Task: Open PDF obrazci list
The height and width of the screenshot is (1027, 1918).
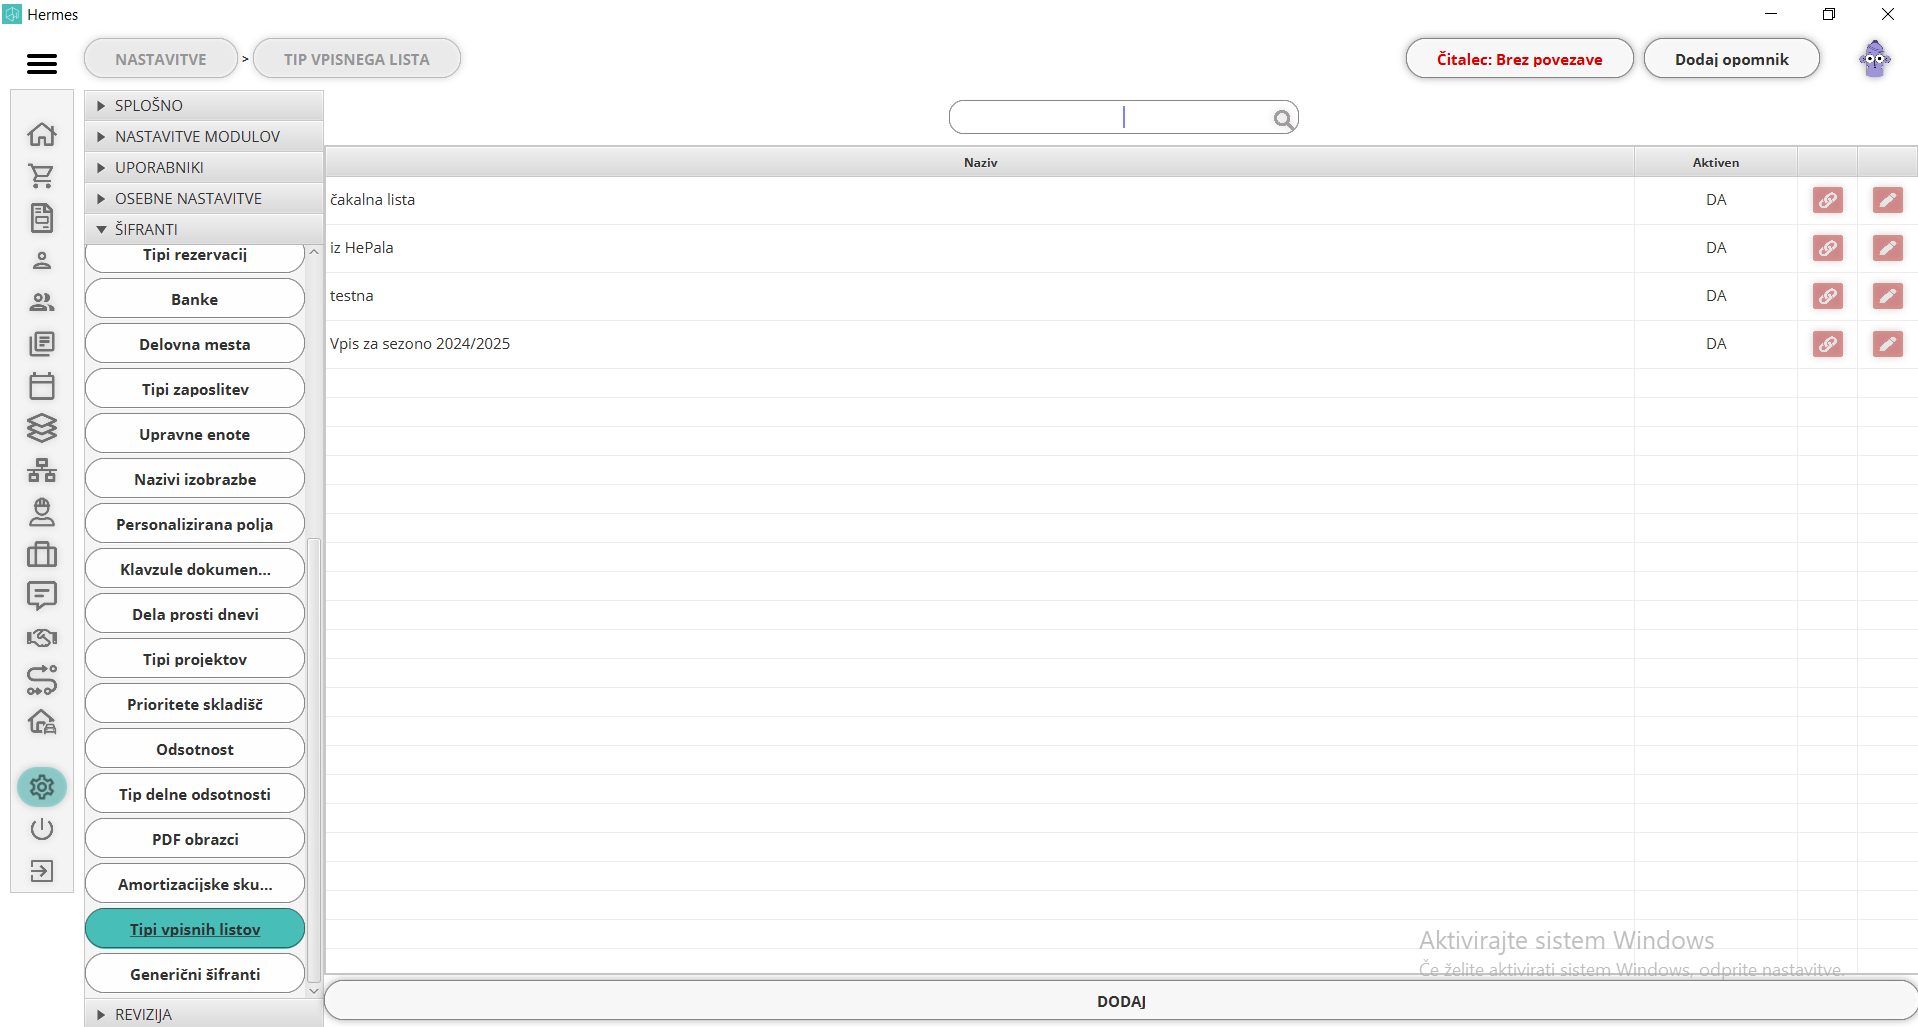Action: [195, 839]
